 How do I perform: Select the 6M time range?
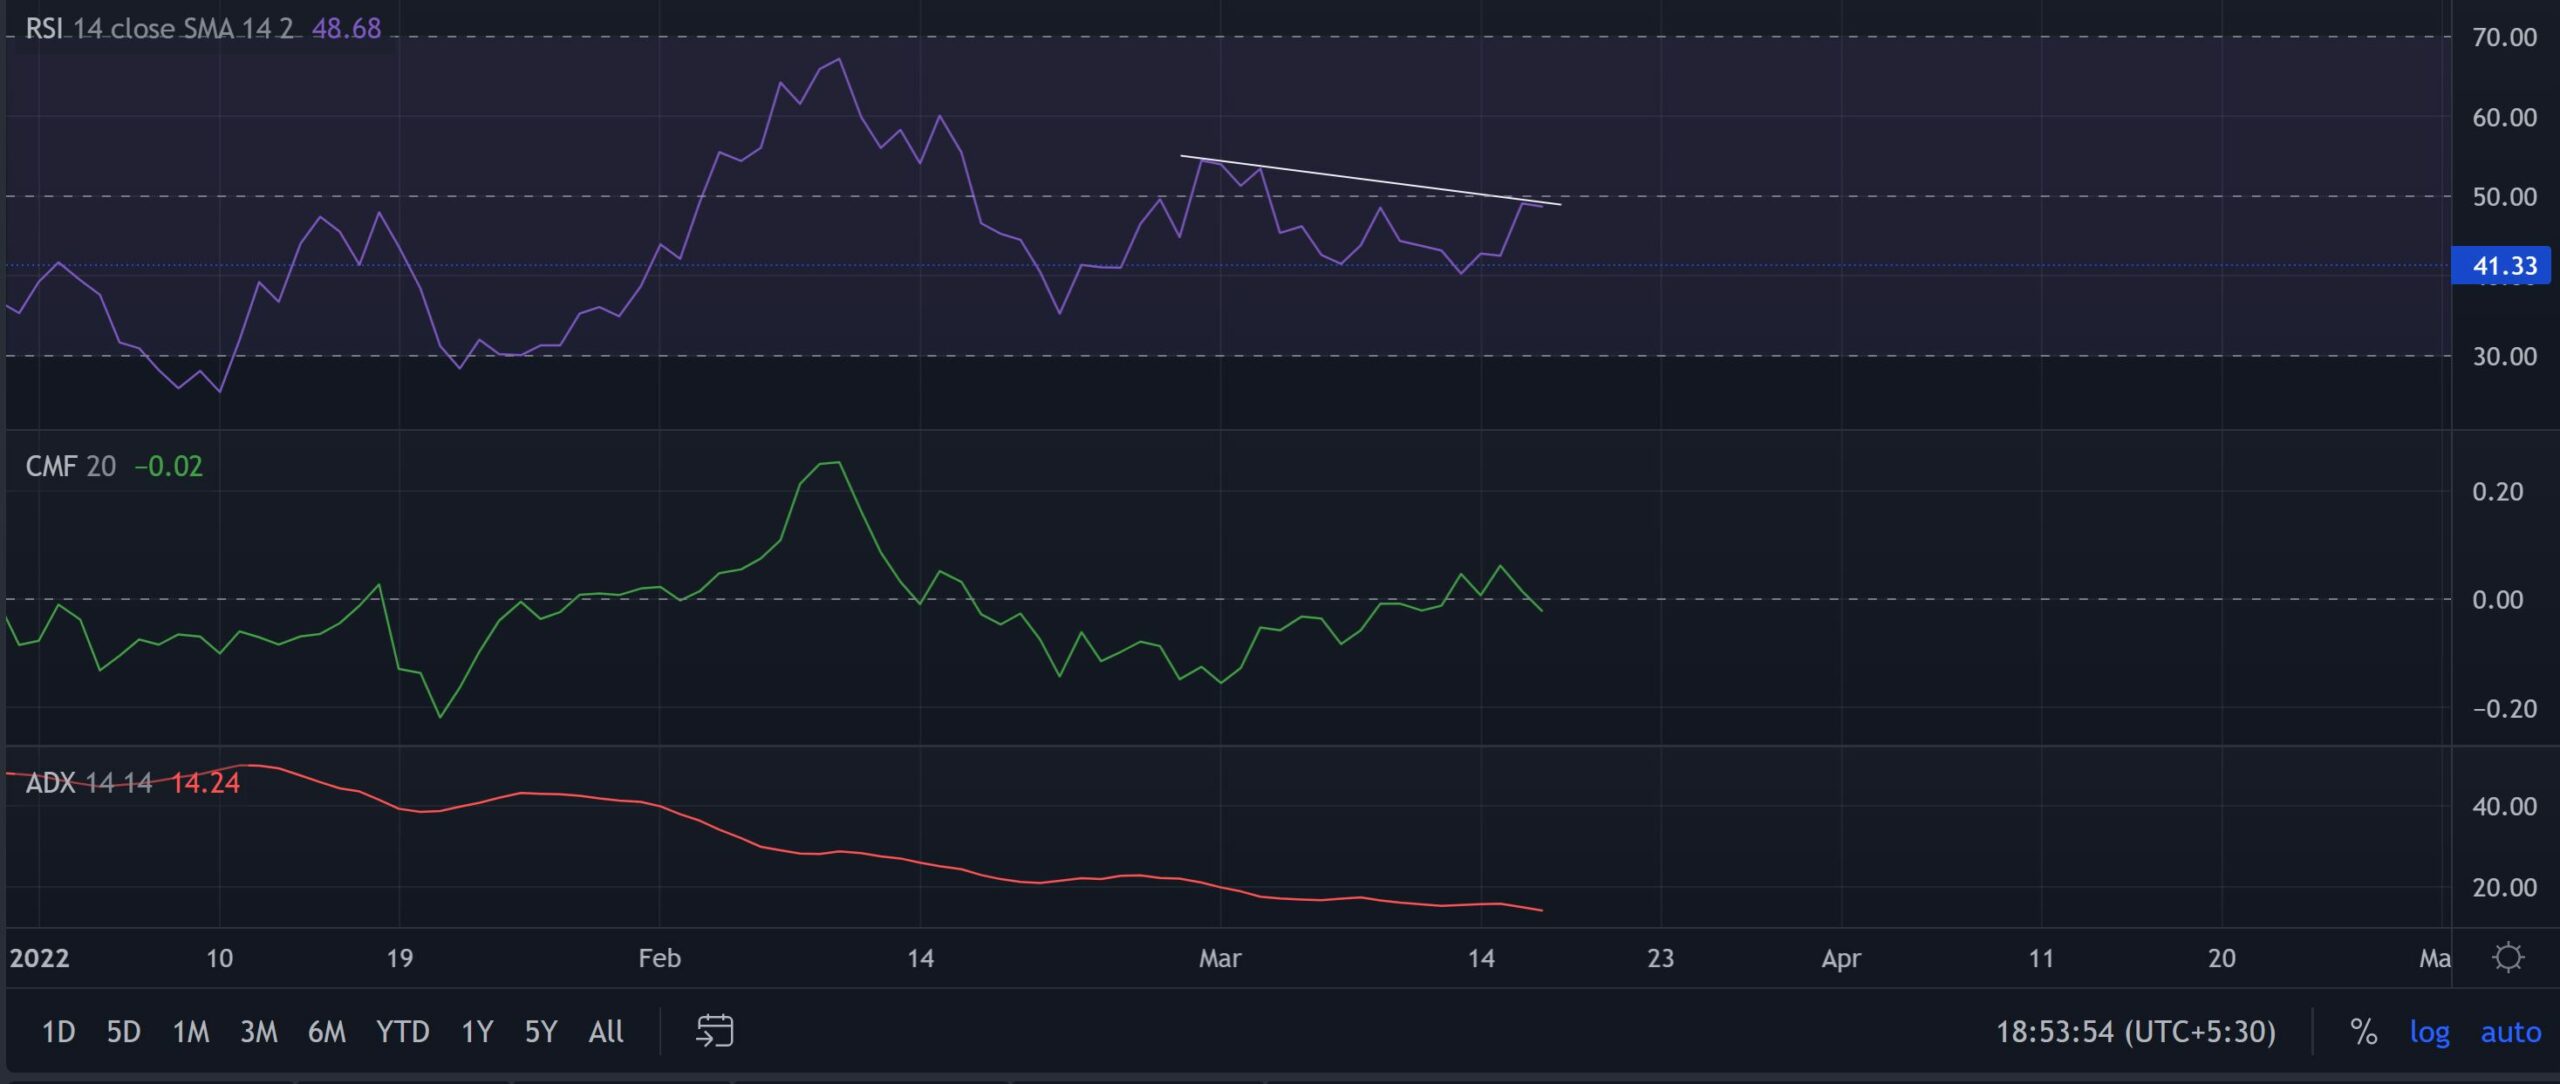pyautogui.click(x=326, y=1031)
